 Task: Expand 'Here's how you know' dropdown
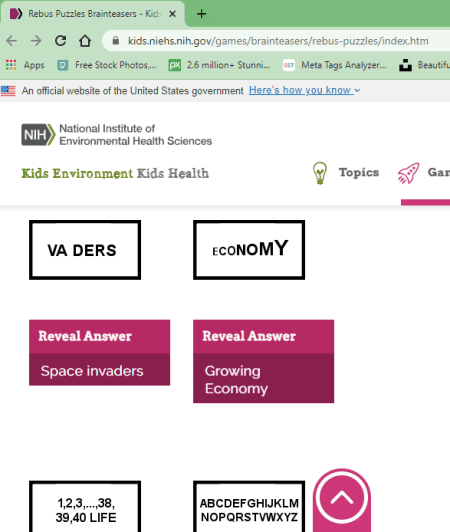coord(304,90)
